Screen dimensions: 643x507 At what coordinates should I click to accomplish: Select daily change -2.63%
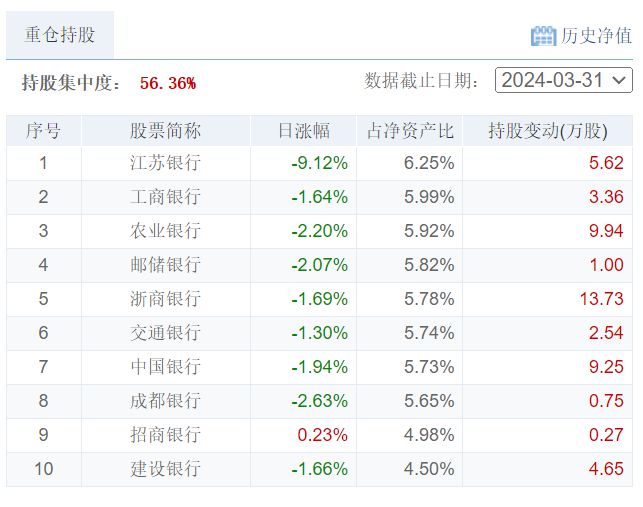319,401
